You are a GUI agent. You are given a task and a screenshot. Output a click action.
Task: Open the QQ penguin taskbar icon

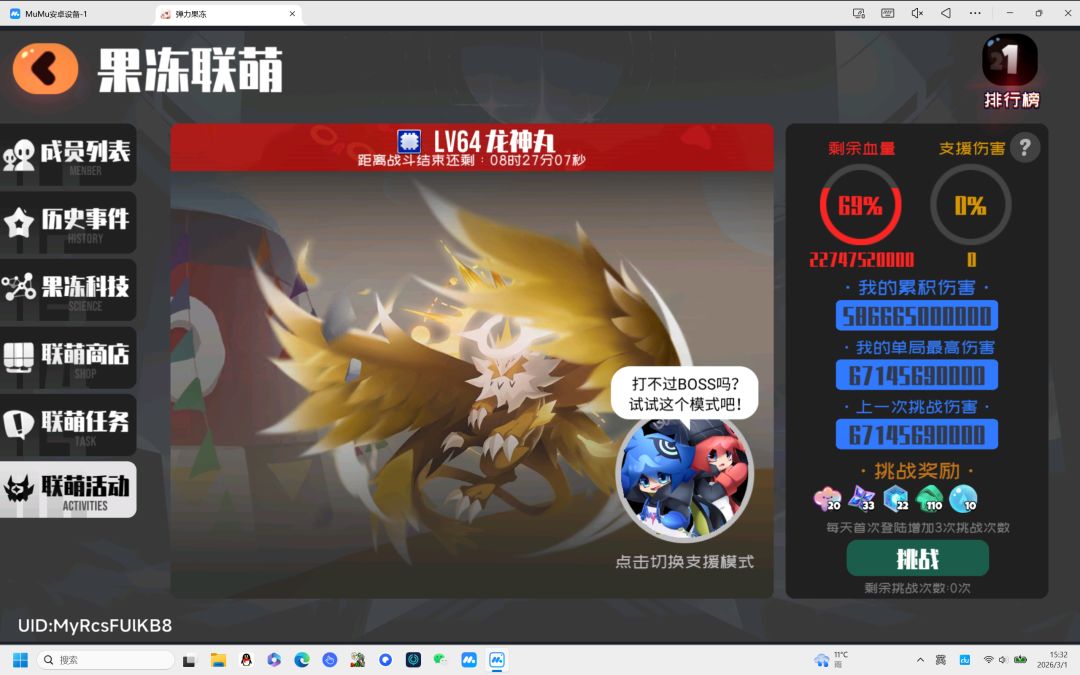[x=246, y=660]
